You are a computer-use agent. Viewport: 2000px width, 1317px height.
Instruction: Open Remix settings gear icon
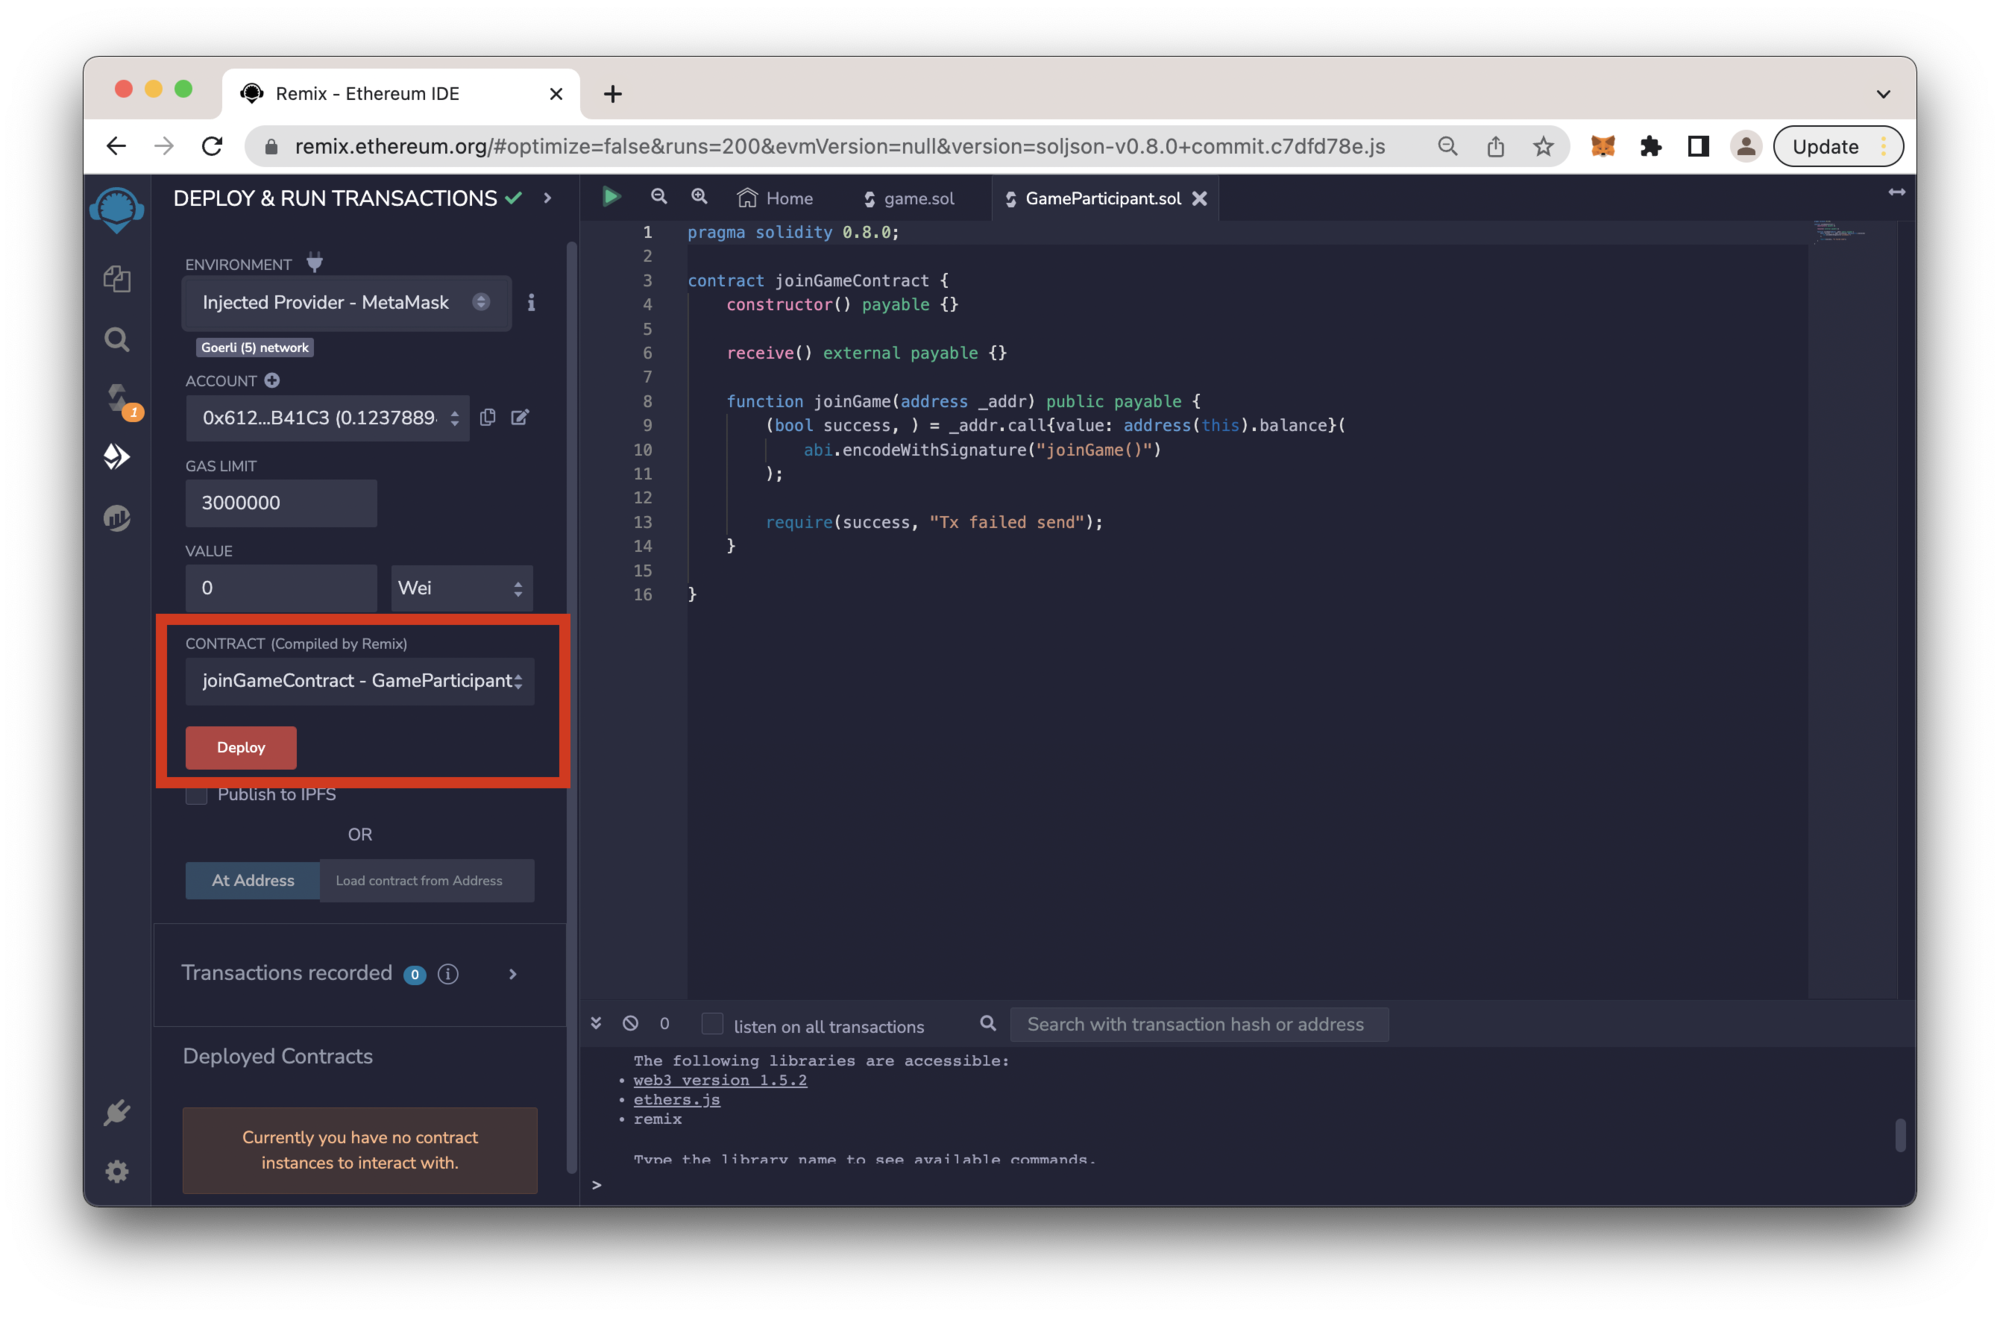point(117,1171)
